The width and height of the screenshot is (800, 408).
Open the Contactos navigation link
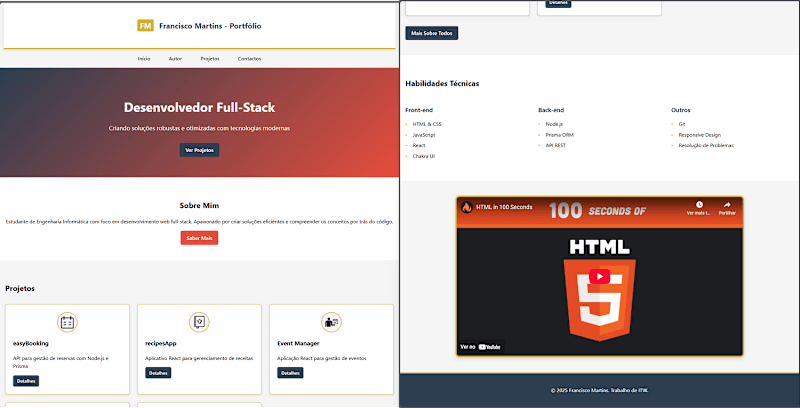tap(249, 59)
